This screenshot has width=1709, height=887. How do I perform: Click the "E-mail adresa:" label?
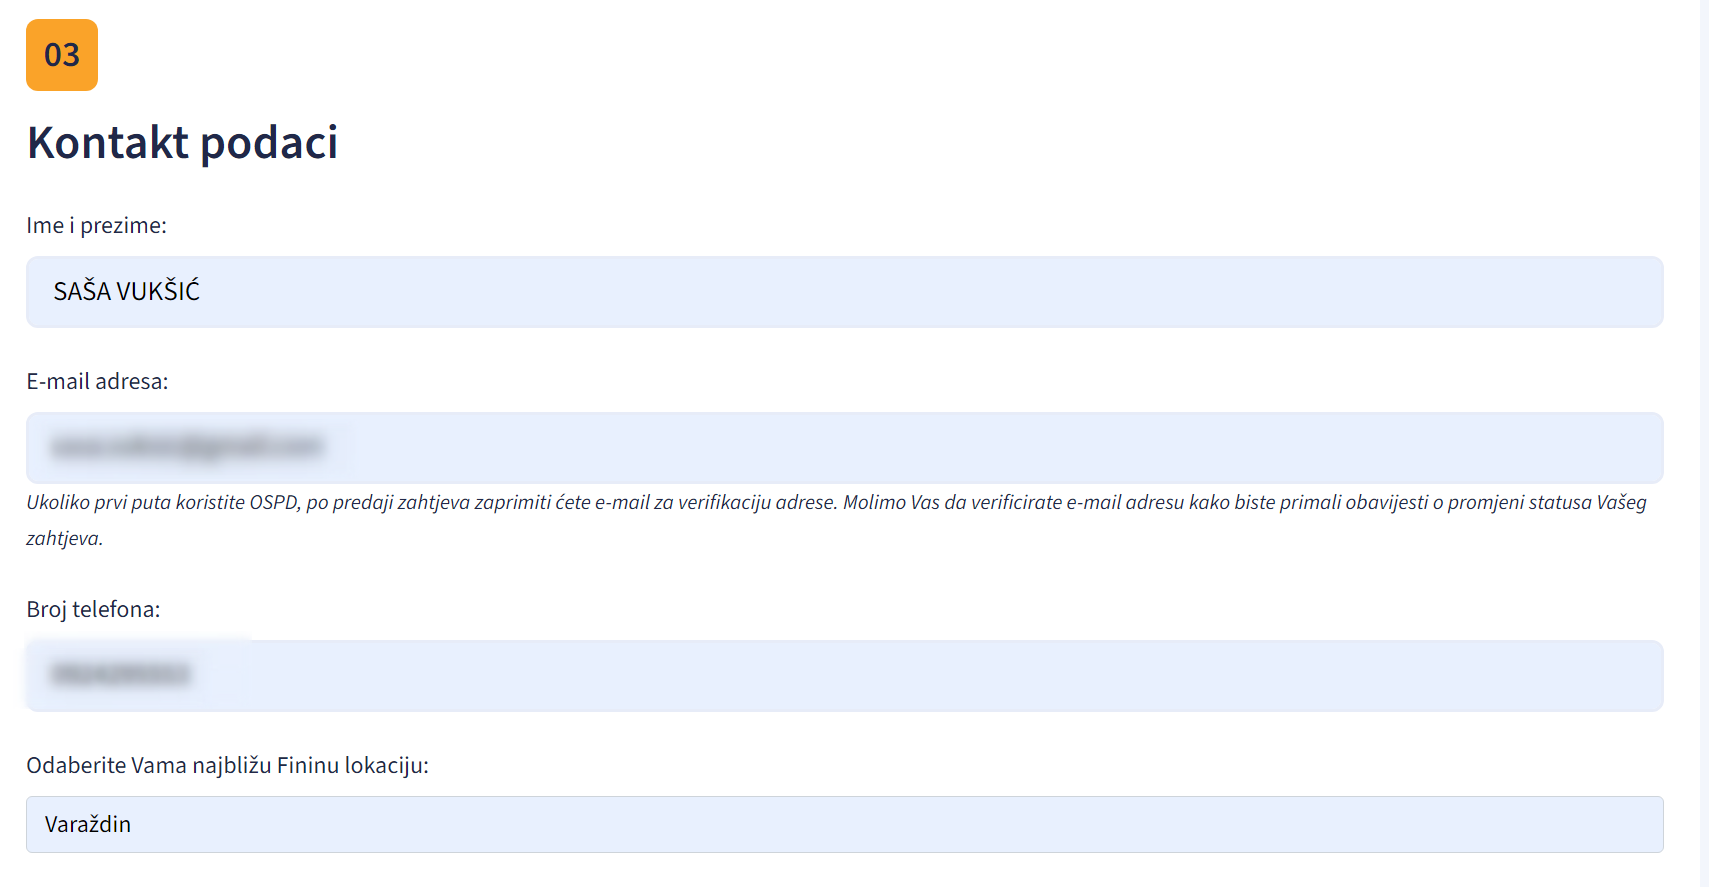(x=97, y=382)
